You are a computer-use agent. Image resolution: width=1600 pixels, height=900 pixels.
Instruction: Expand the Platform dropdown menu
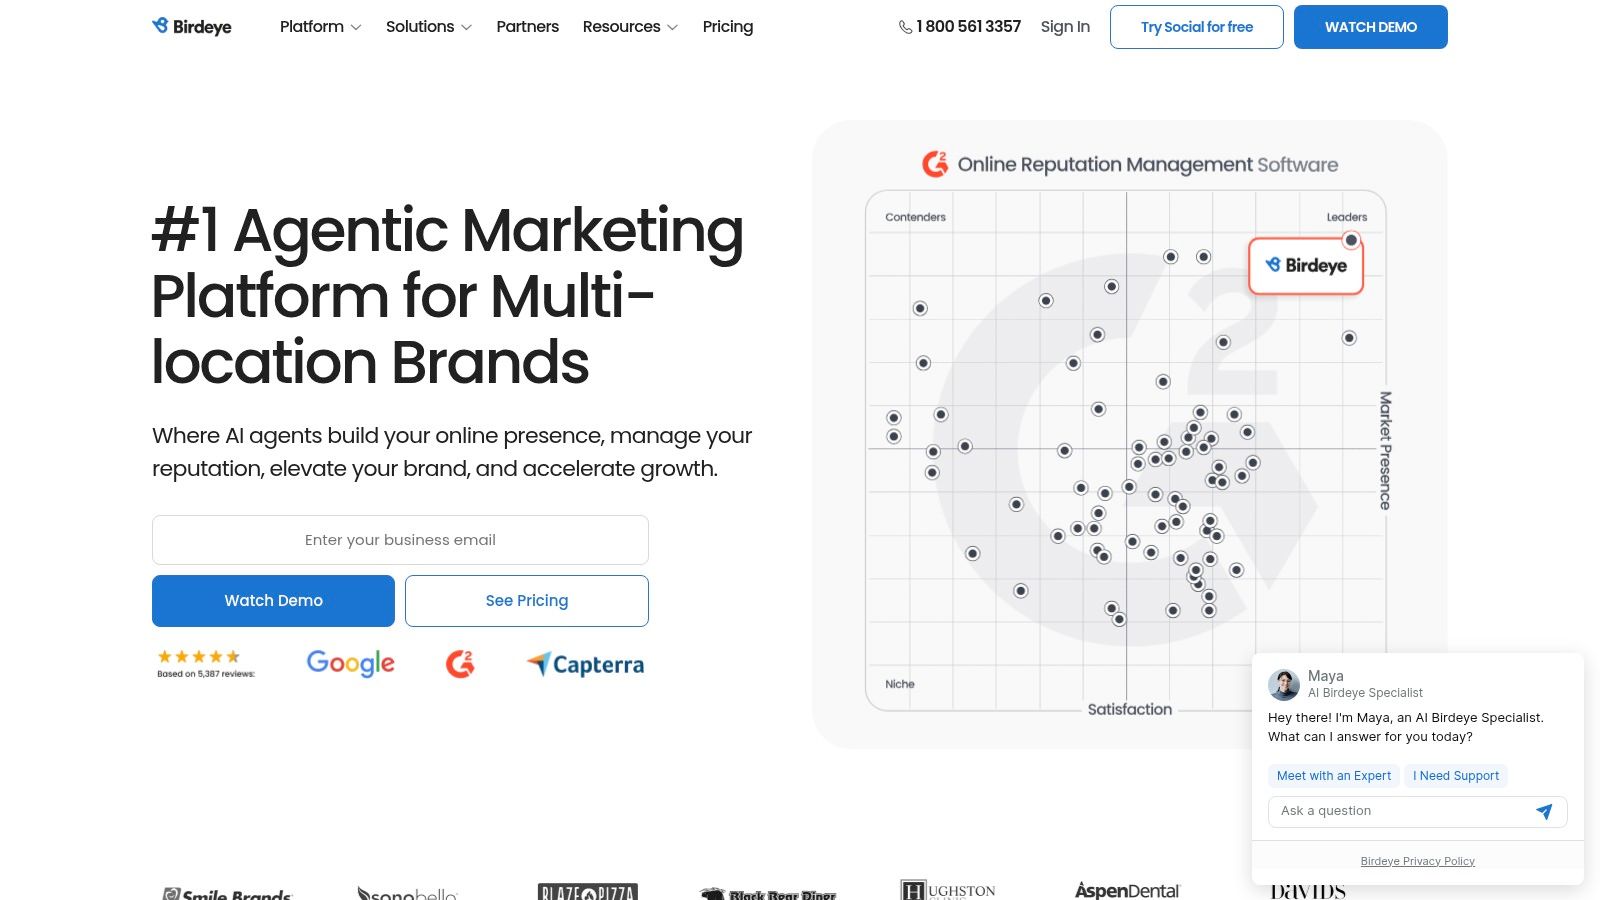(x=320, y=27)
